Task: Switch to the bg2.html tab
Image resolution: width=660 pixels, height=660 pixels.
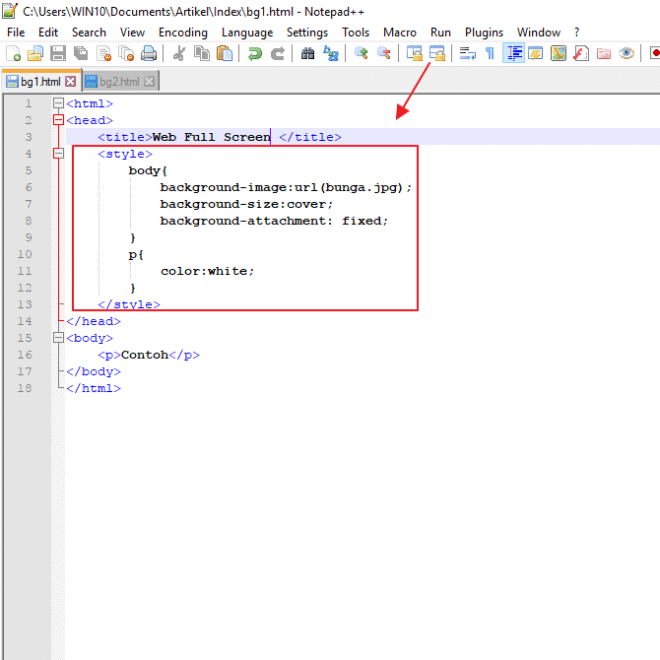Action: click(x=120, y=81)
